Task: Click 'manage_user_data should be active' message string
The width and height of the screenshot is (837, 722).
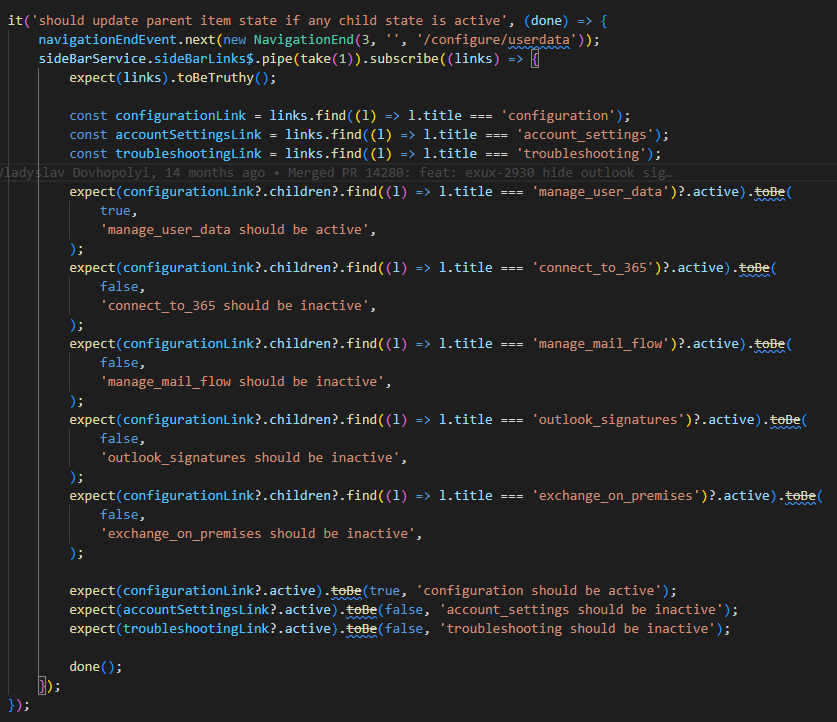Action: point(234,230)
